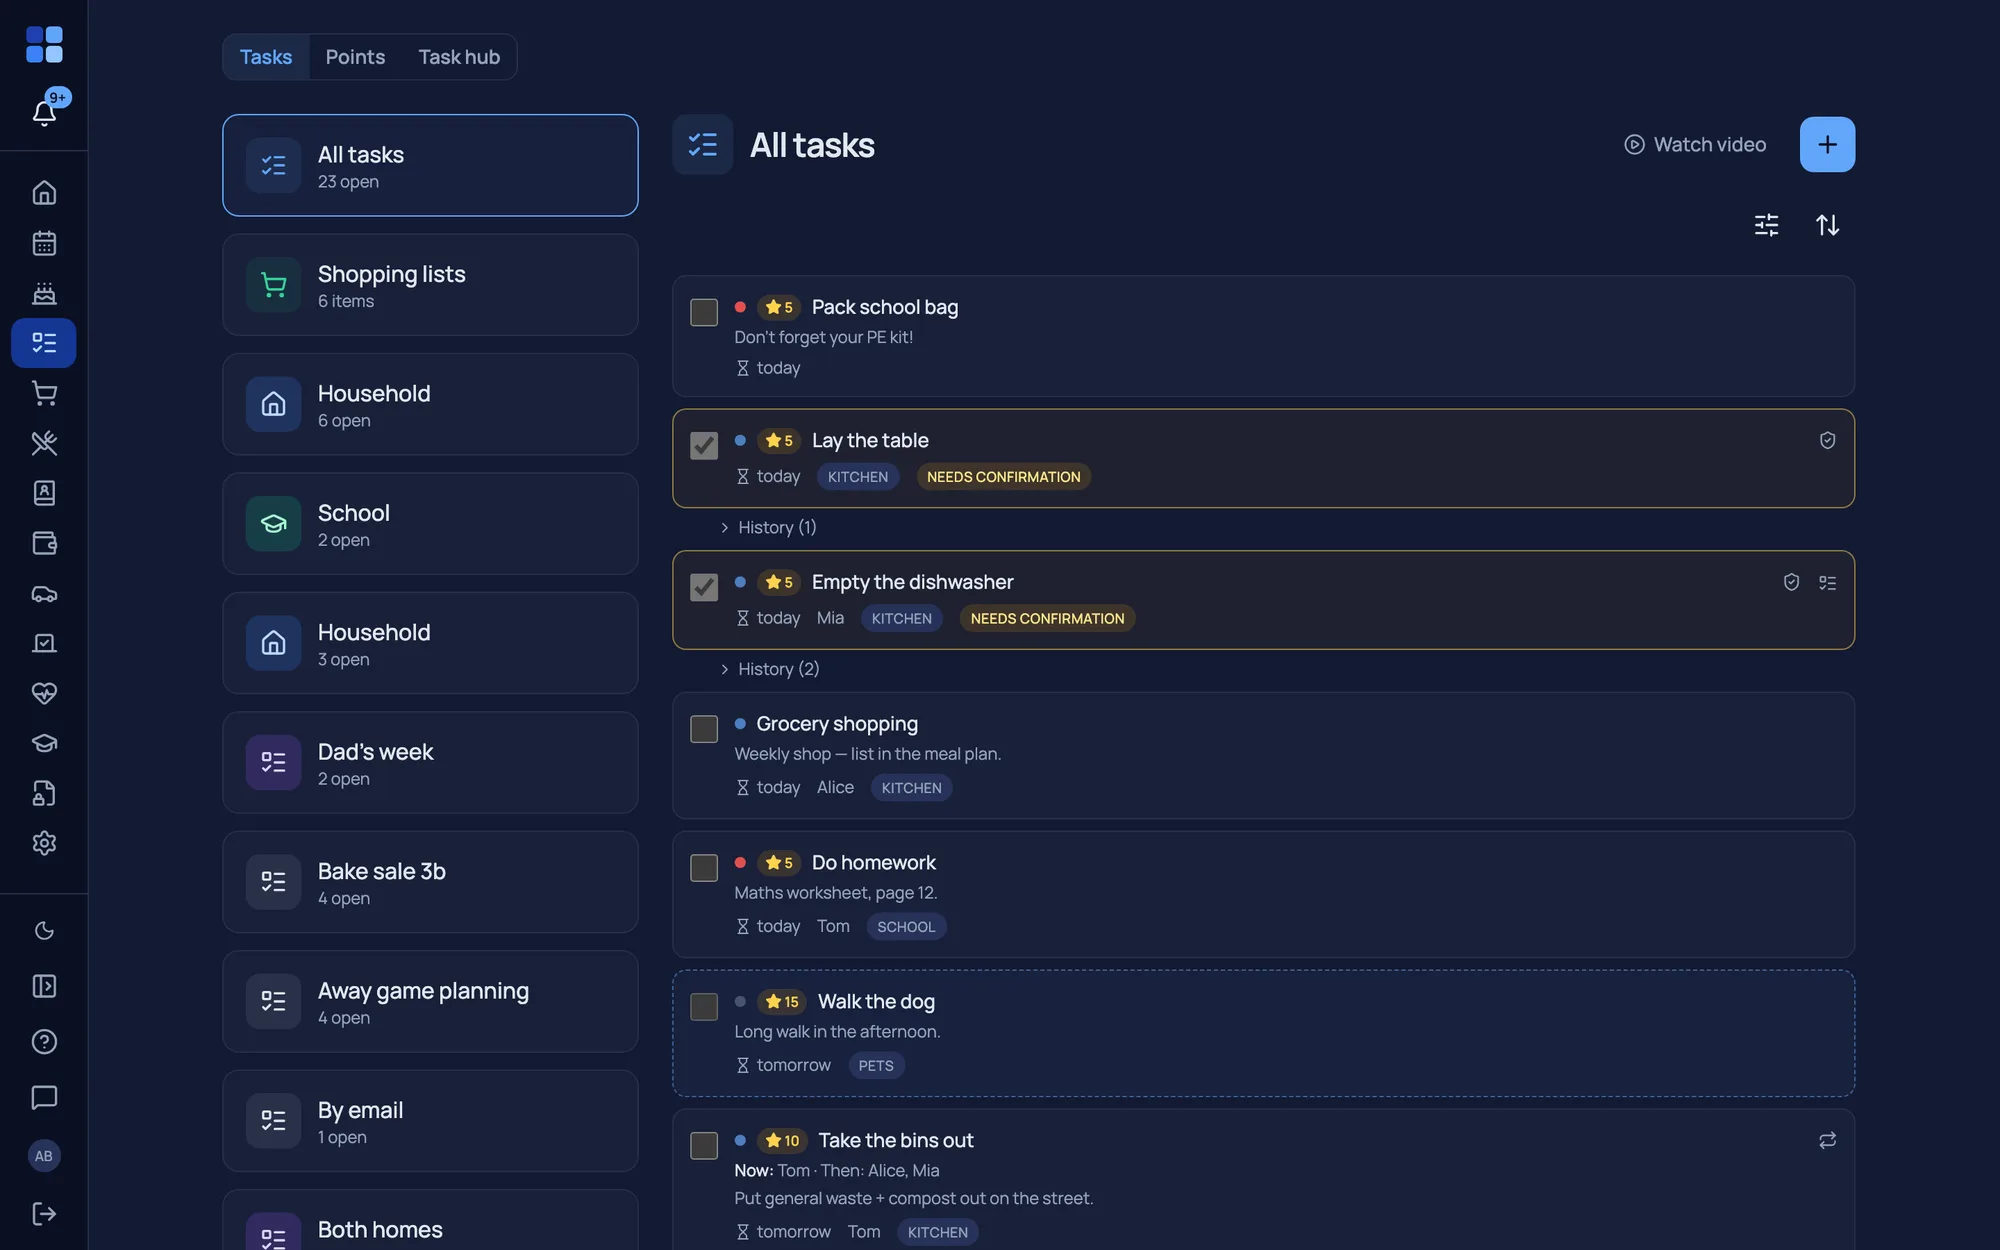The width and height of the screenshot is (2000, 1250).
Task: Open the help question mark icon
Action: pyautogui.click(x=44, y=1042)
